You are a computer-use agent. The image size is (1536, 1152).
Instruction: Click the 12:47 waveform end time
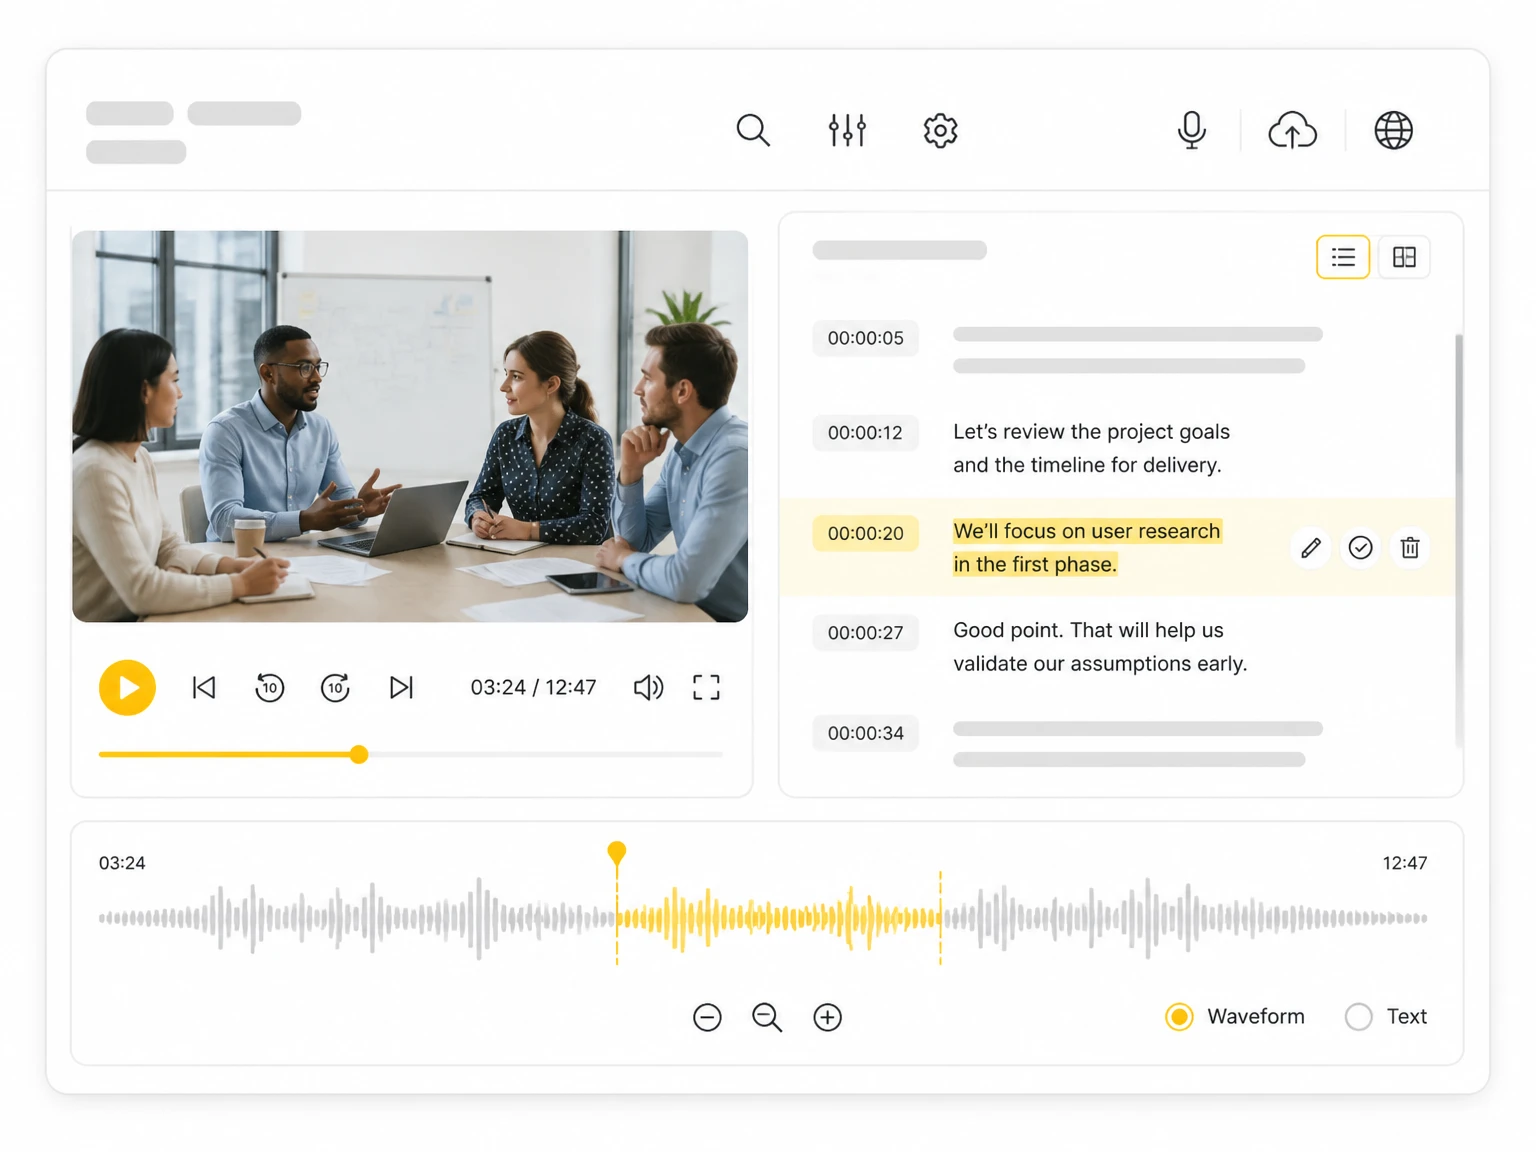coord(1404,863)
